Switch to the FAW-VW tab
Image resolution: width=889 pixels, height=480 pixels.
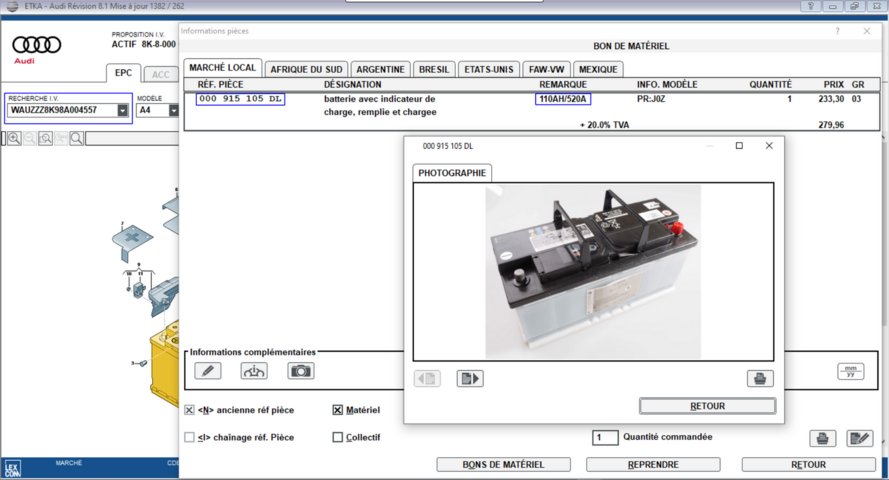[x=547, y=70]
